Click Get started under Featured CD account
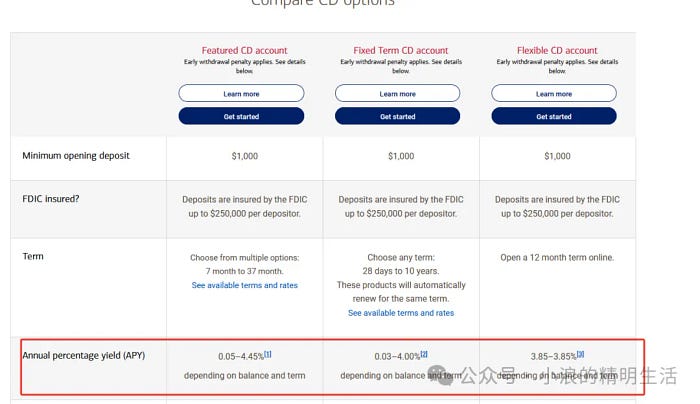Image resolution: width=700 pixels, height=404 pixels. point(241,117)
